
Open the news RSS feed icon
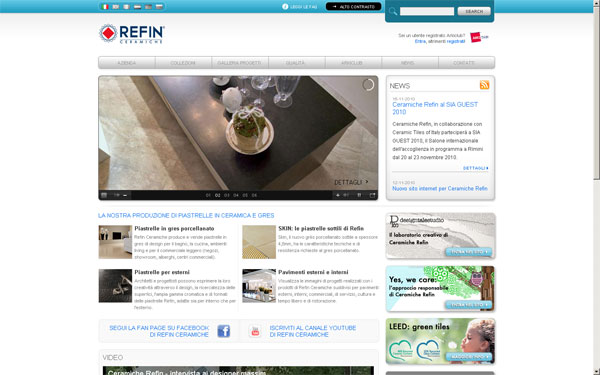pyautogui.click(x=484, y=85)
